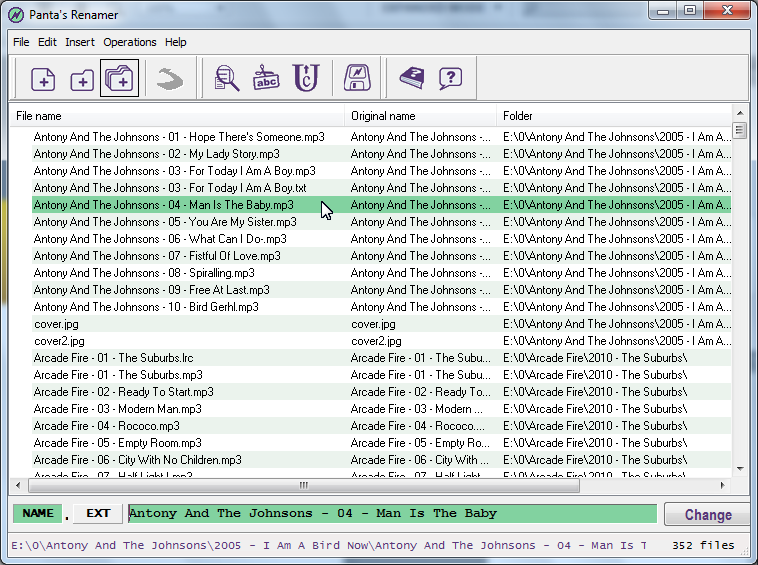
Task: Click the floppy disk rename save icon
Action: [x=357, y=78]
